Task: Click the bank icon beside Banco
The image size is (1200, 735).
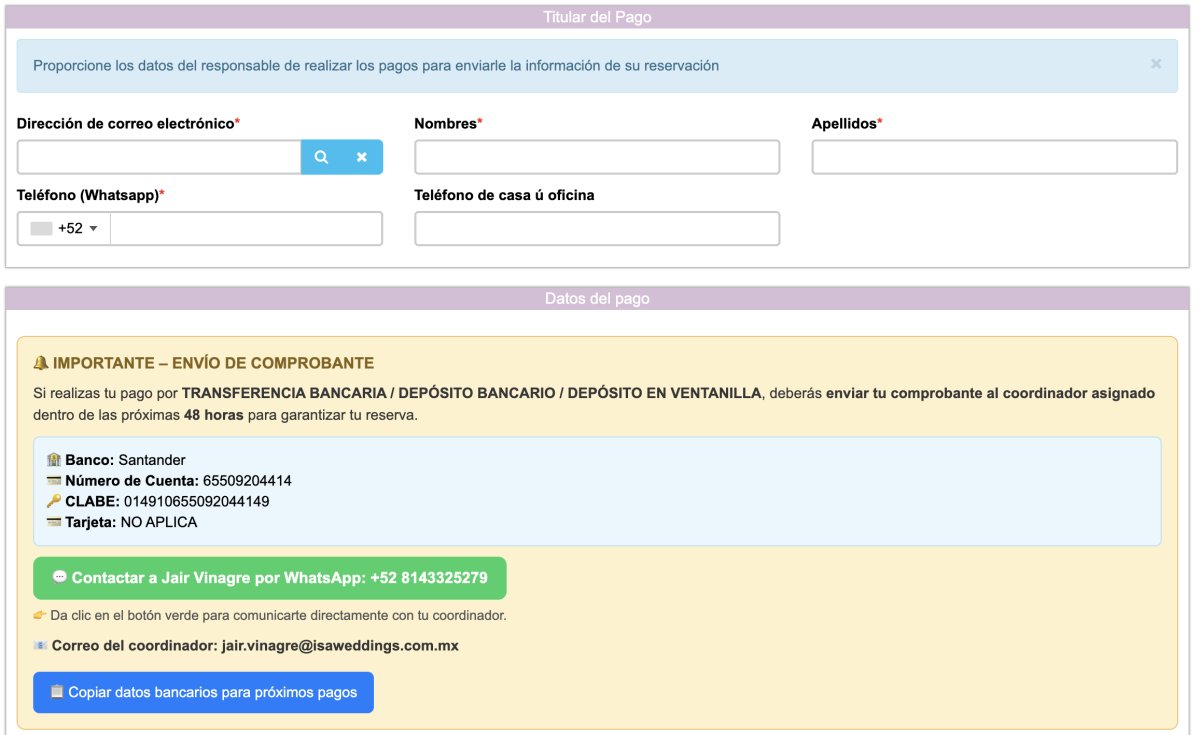Action: click(x=54, y=460)
